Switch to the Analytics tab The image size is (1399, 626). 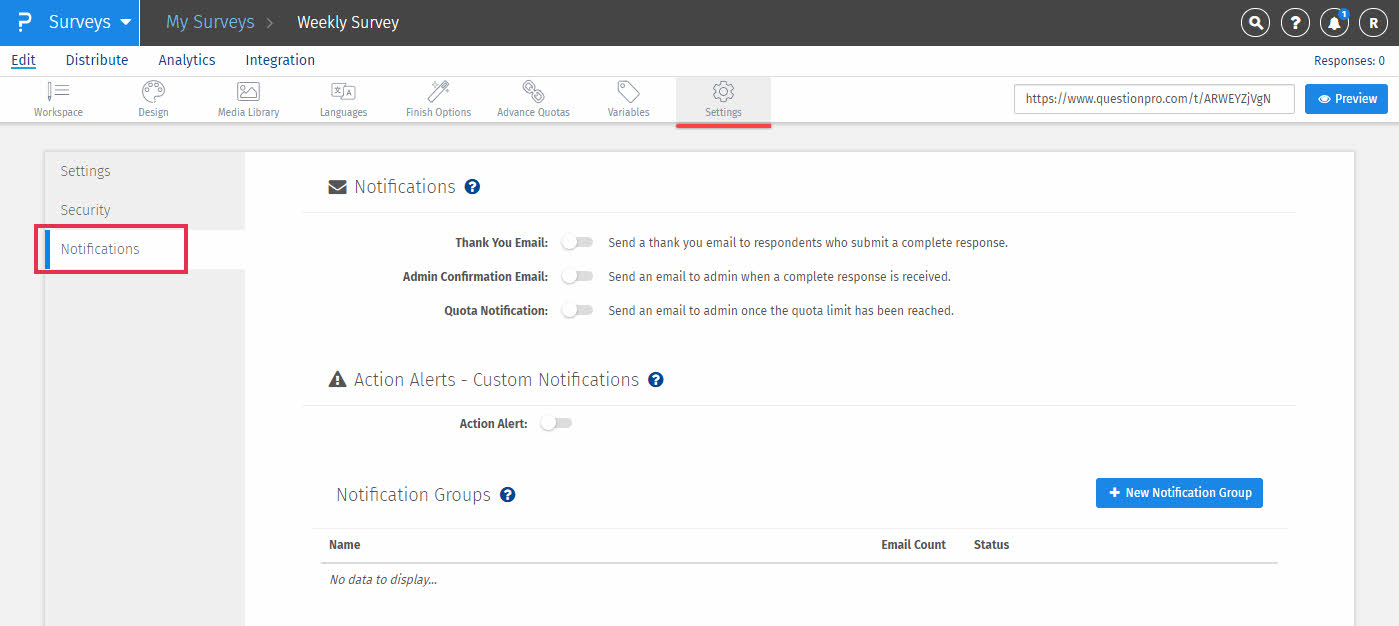(187, 60)
